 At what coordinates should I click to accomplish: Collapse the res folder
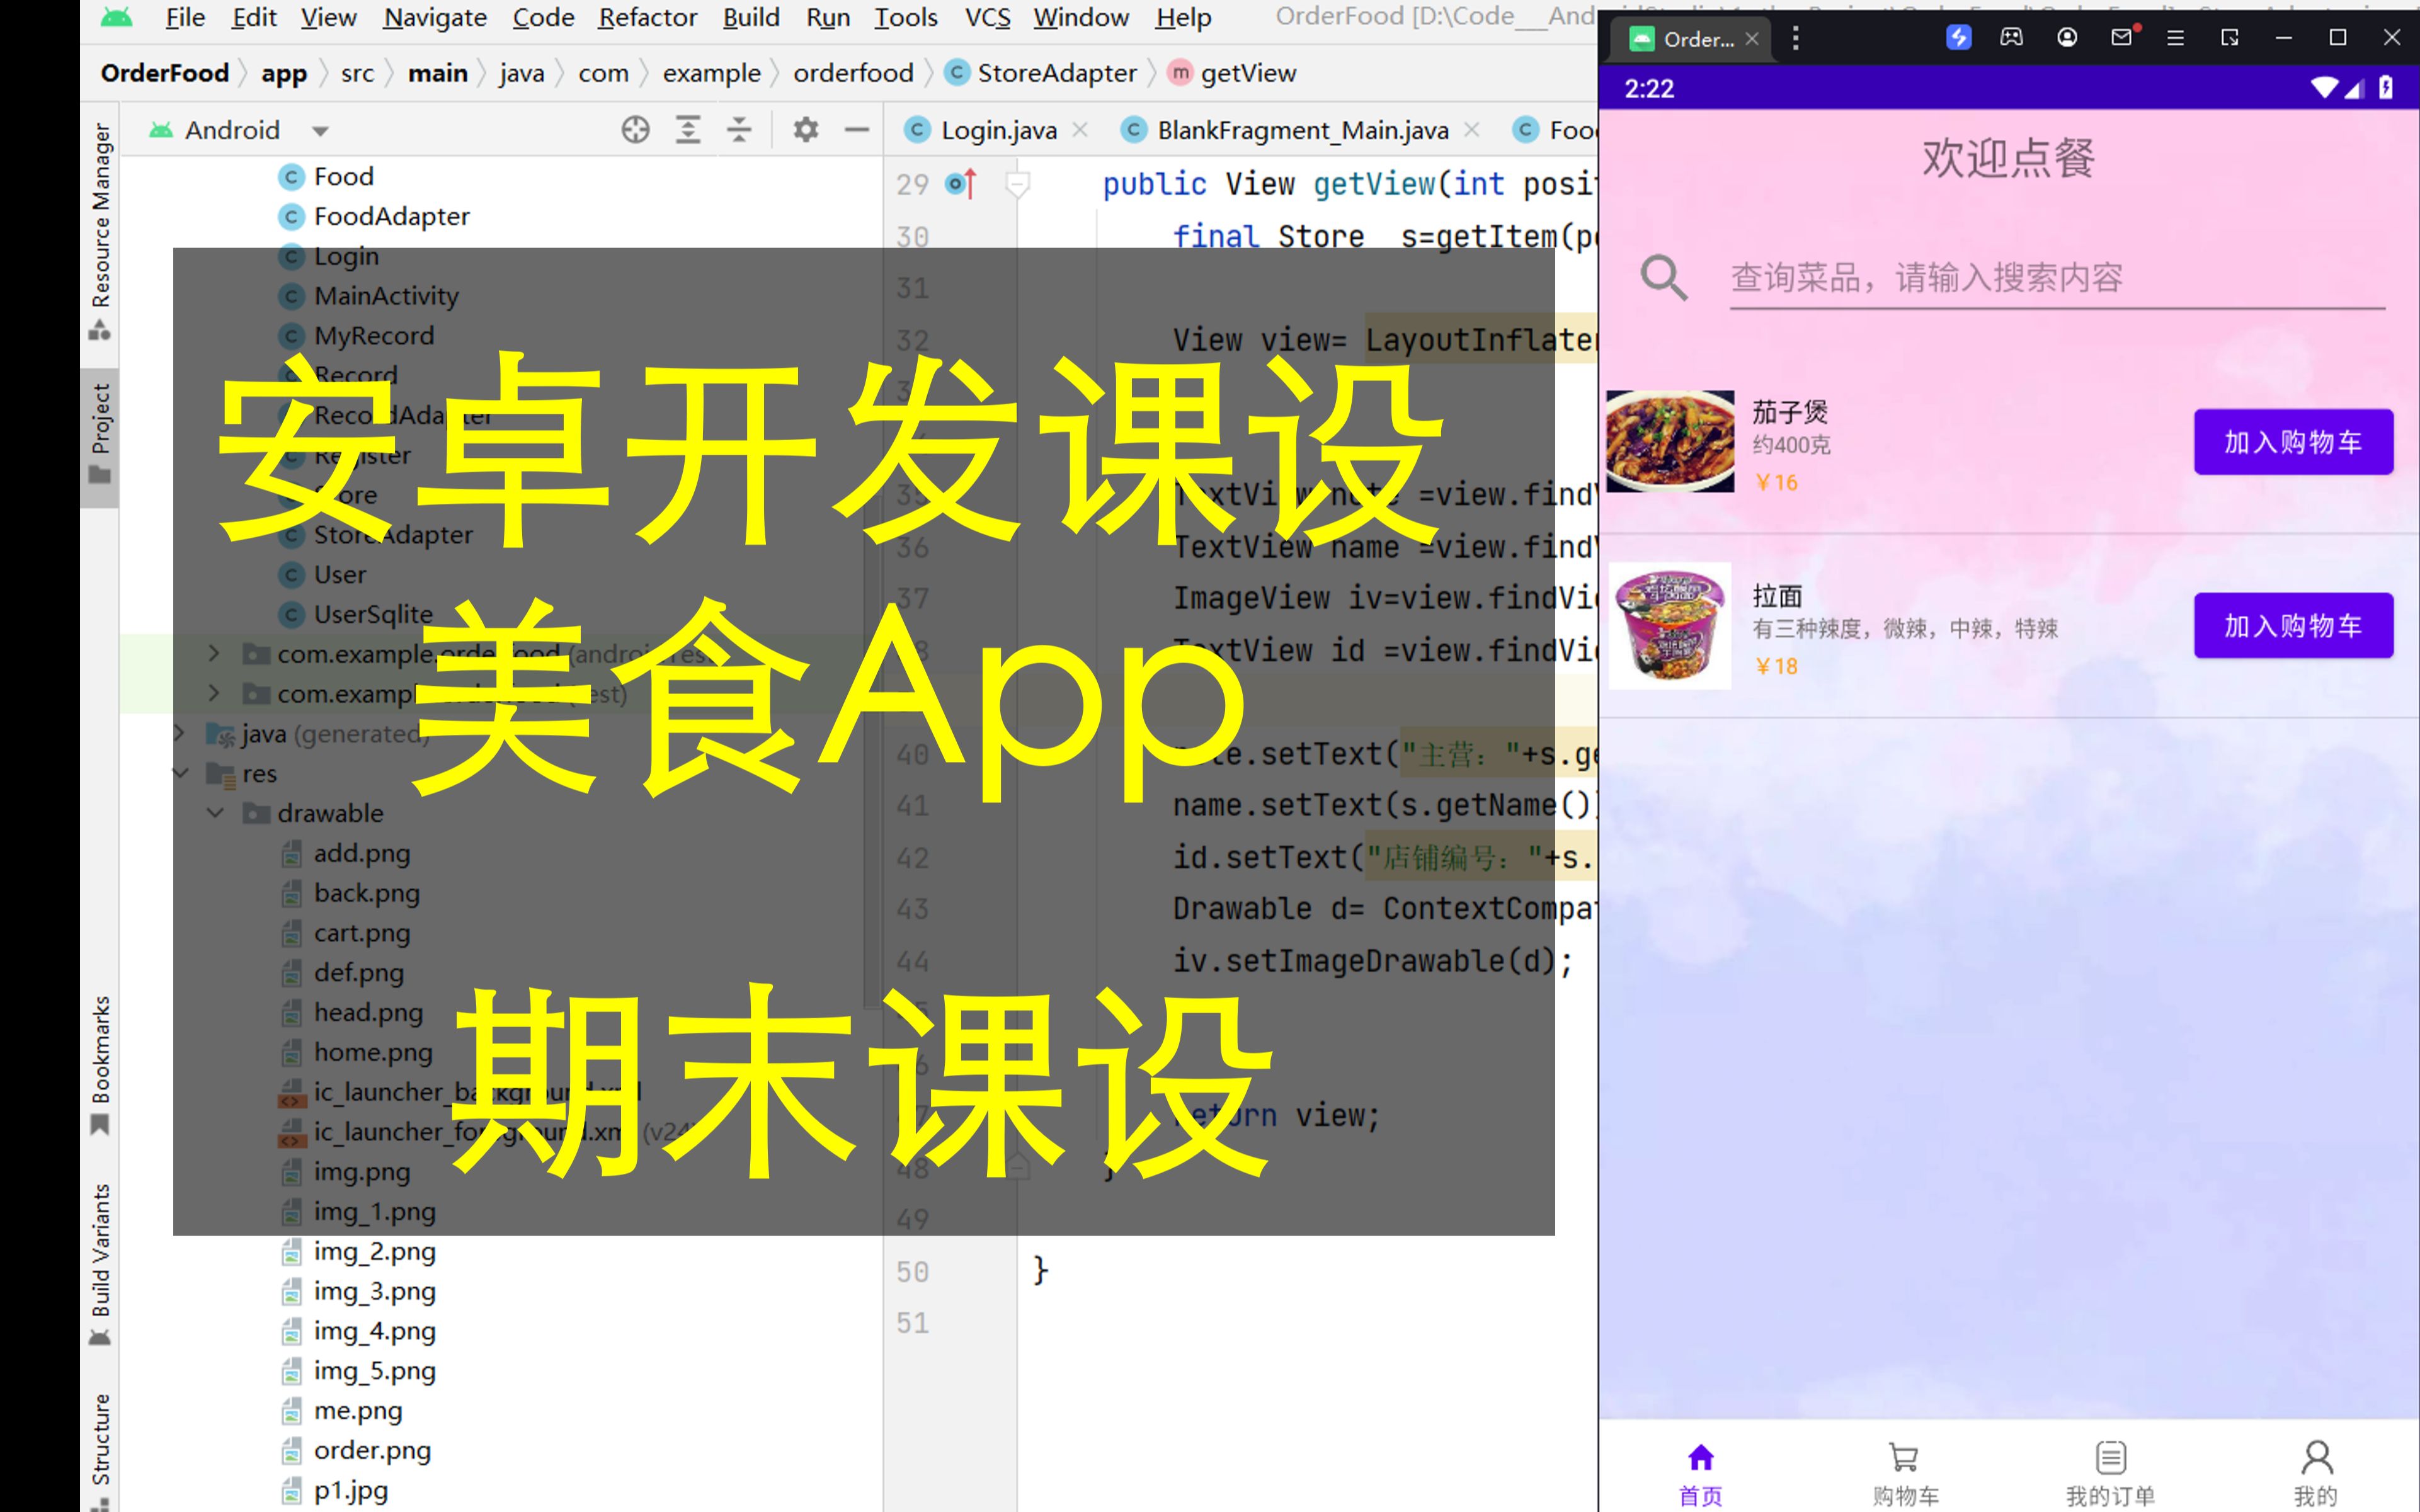(181, 773)
